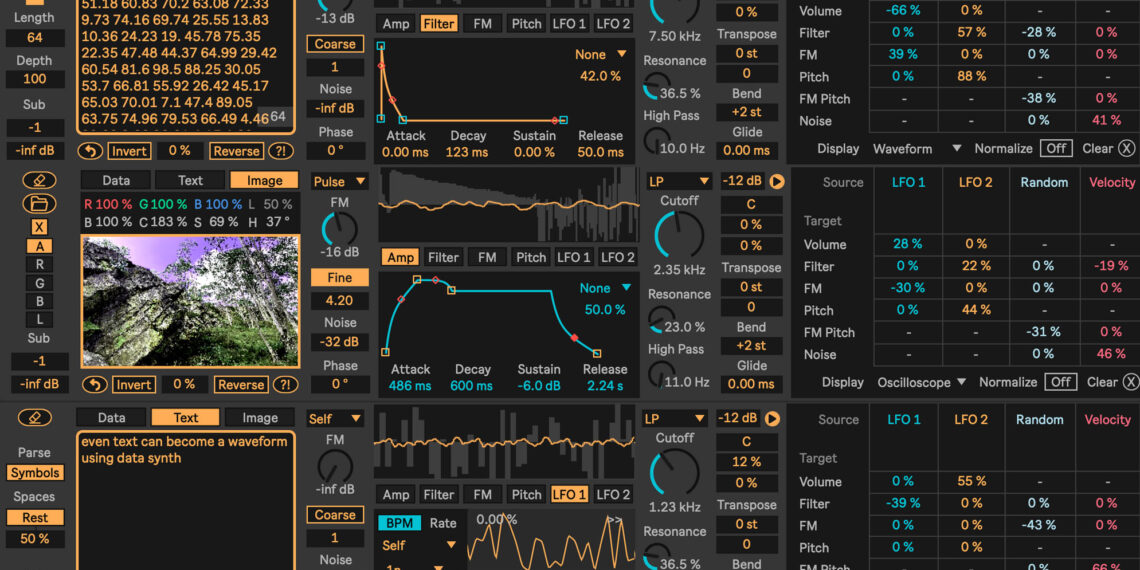Screen dimensions: 1140x570
Task: Click the eraser icon above the Image panel
Action: [39, 181]
